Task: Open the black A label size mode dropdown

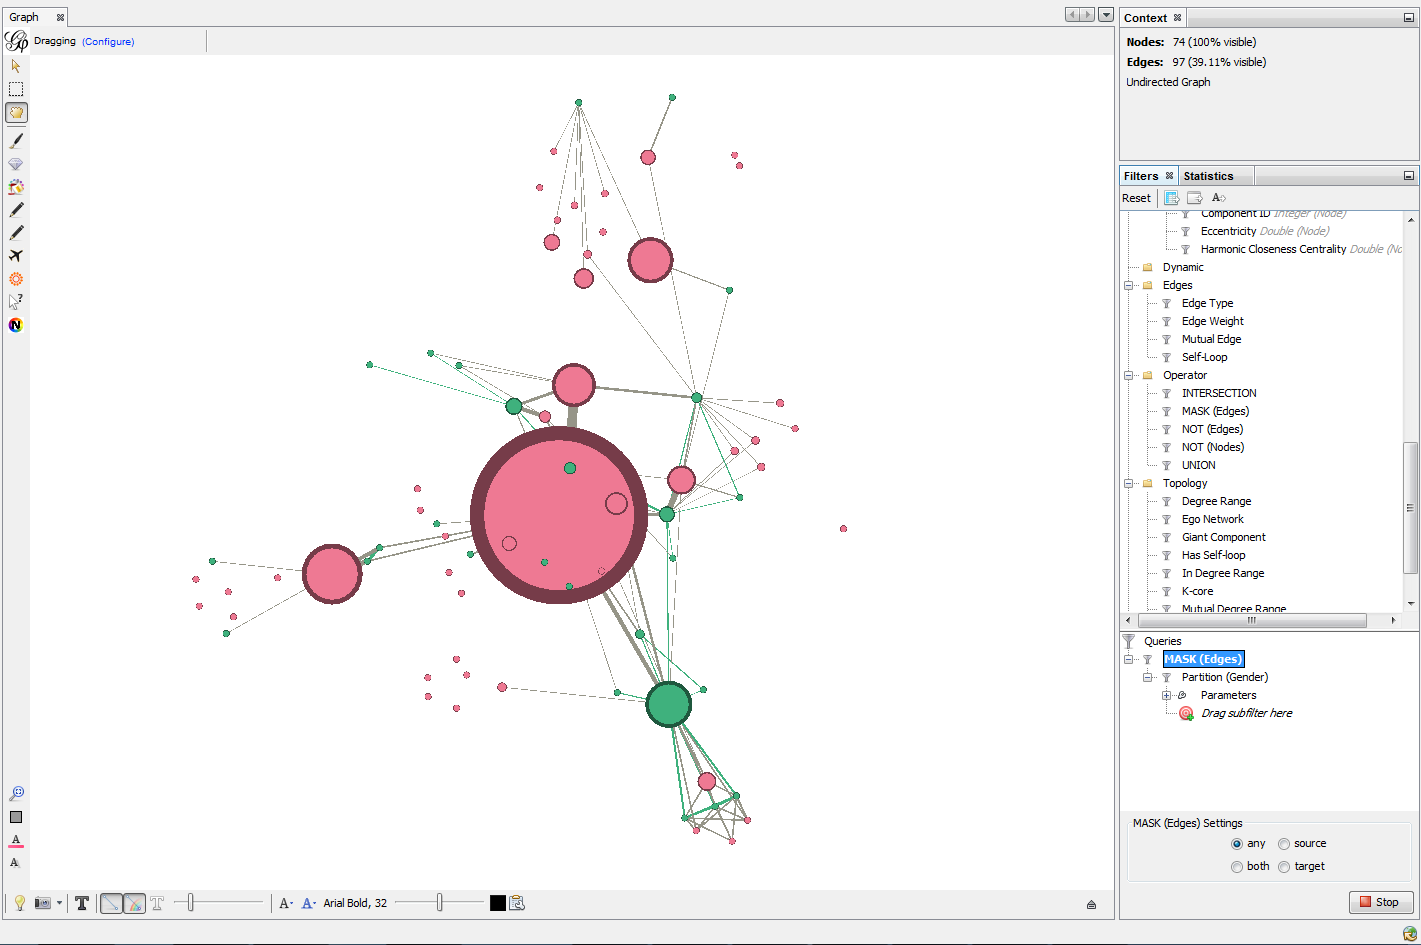Action: [286, 903]
